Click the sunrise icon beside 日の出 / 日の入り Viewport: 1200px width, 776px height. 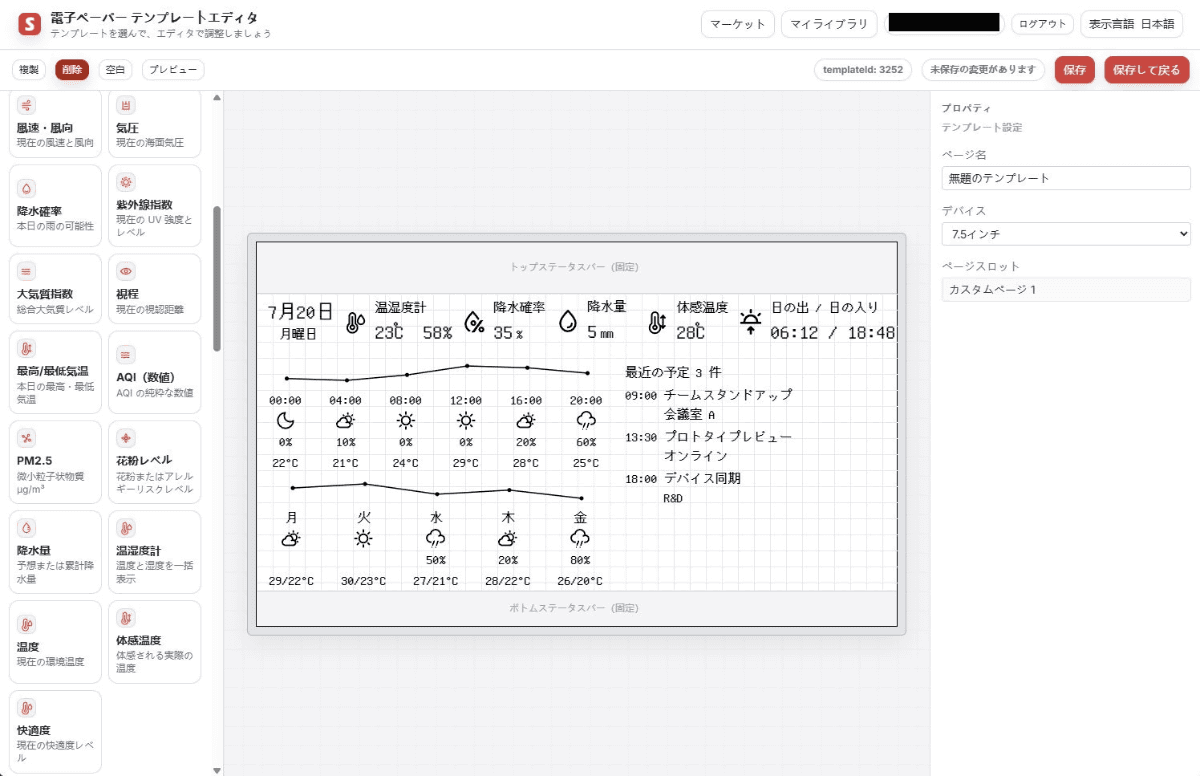tap(750, 321)
